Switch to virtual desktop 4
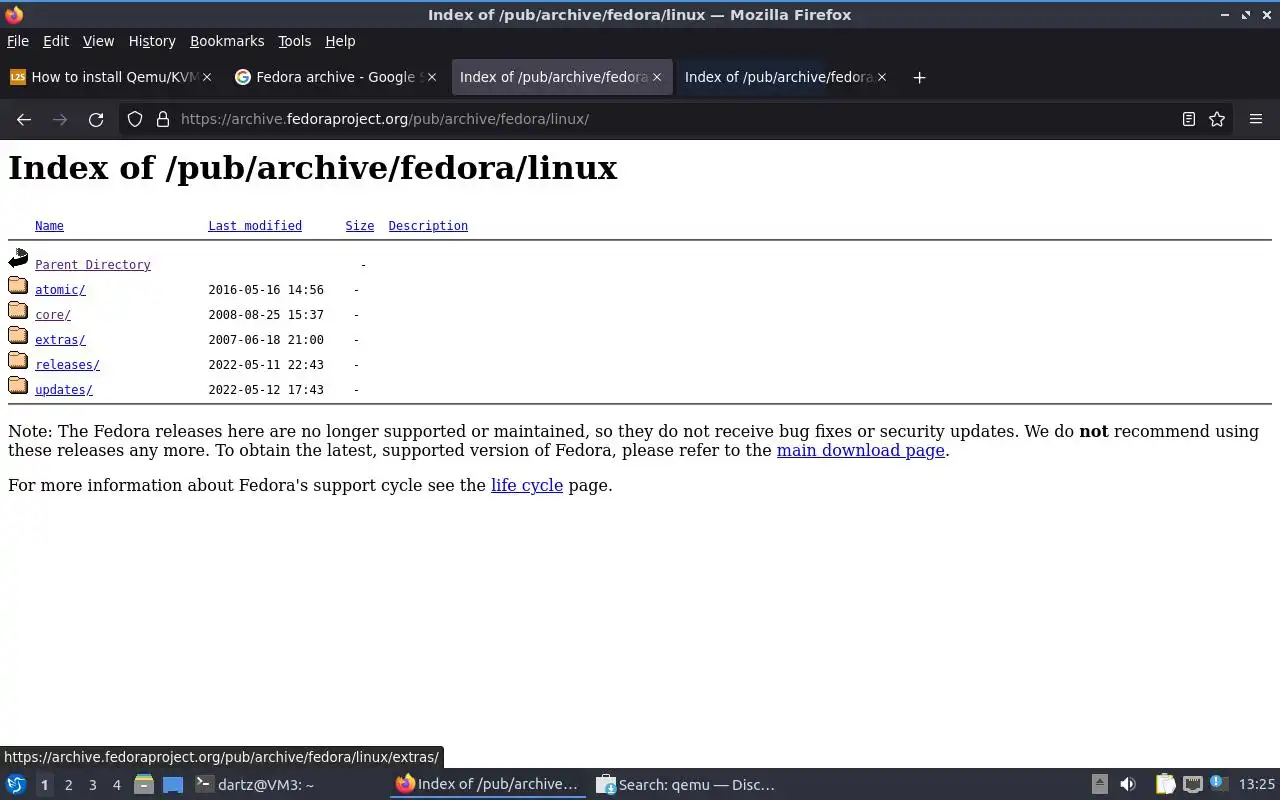The width and height of the screenshot is (1280, 800). pyautogui.click(x=116, y=785)
